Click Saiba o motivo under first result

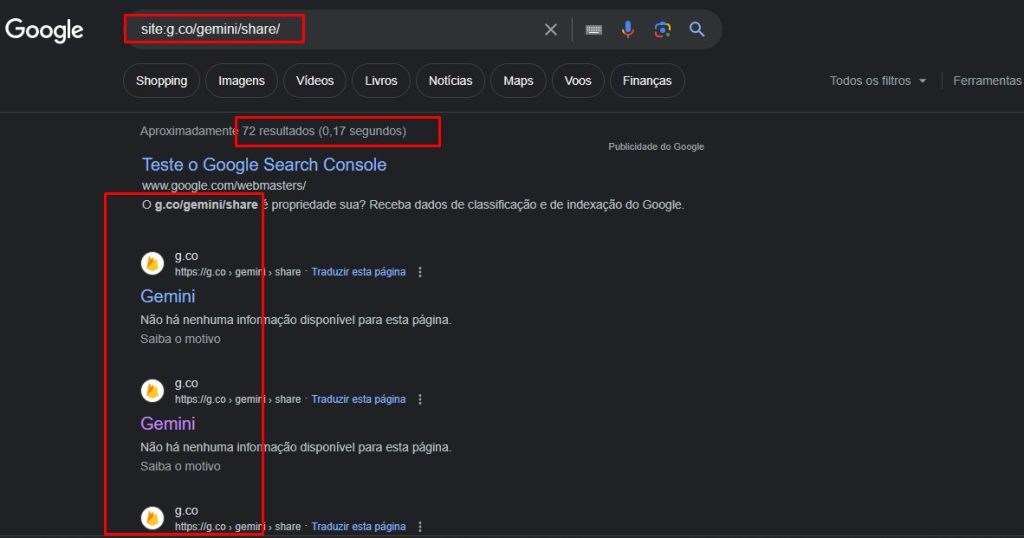tap(180, 339)
